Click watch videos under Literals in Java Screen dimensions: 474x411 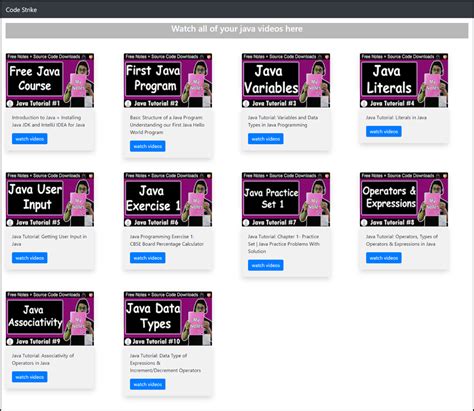(x=384, y=131)
